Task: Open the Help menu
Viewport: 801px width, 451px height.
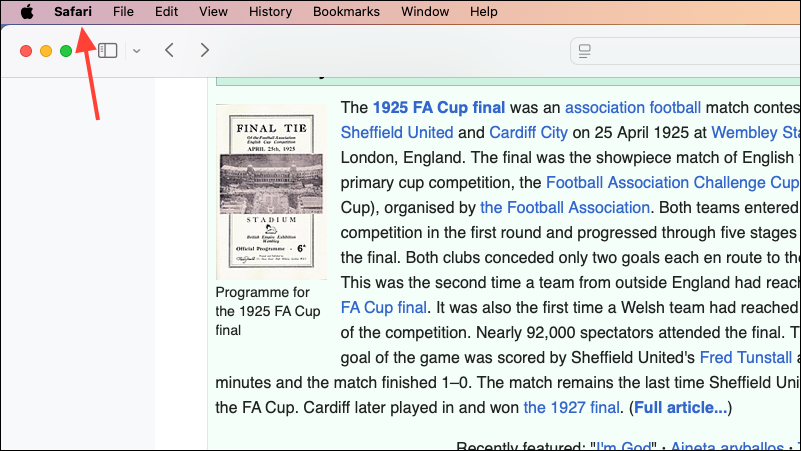Action: (484, 11)
